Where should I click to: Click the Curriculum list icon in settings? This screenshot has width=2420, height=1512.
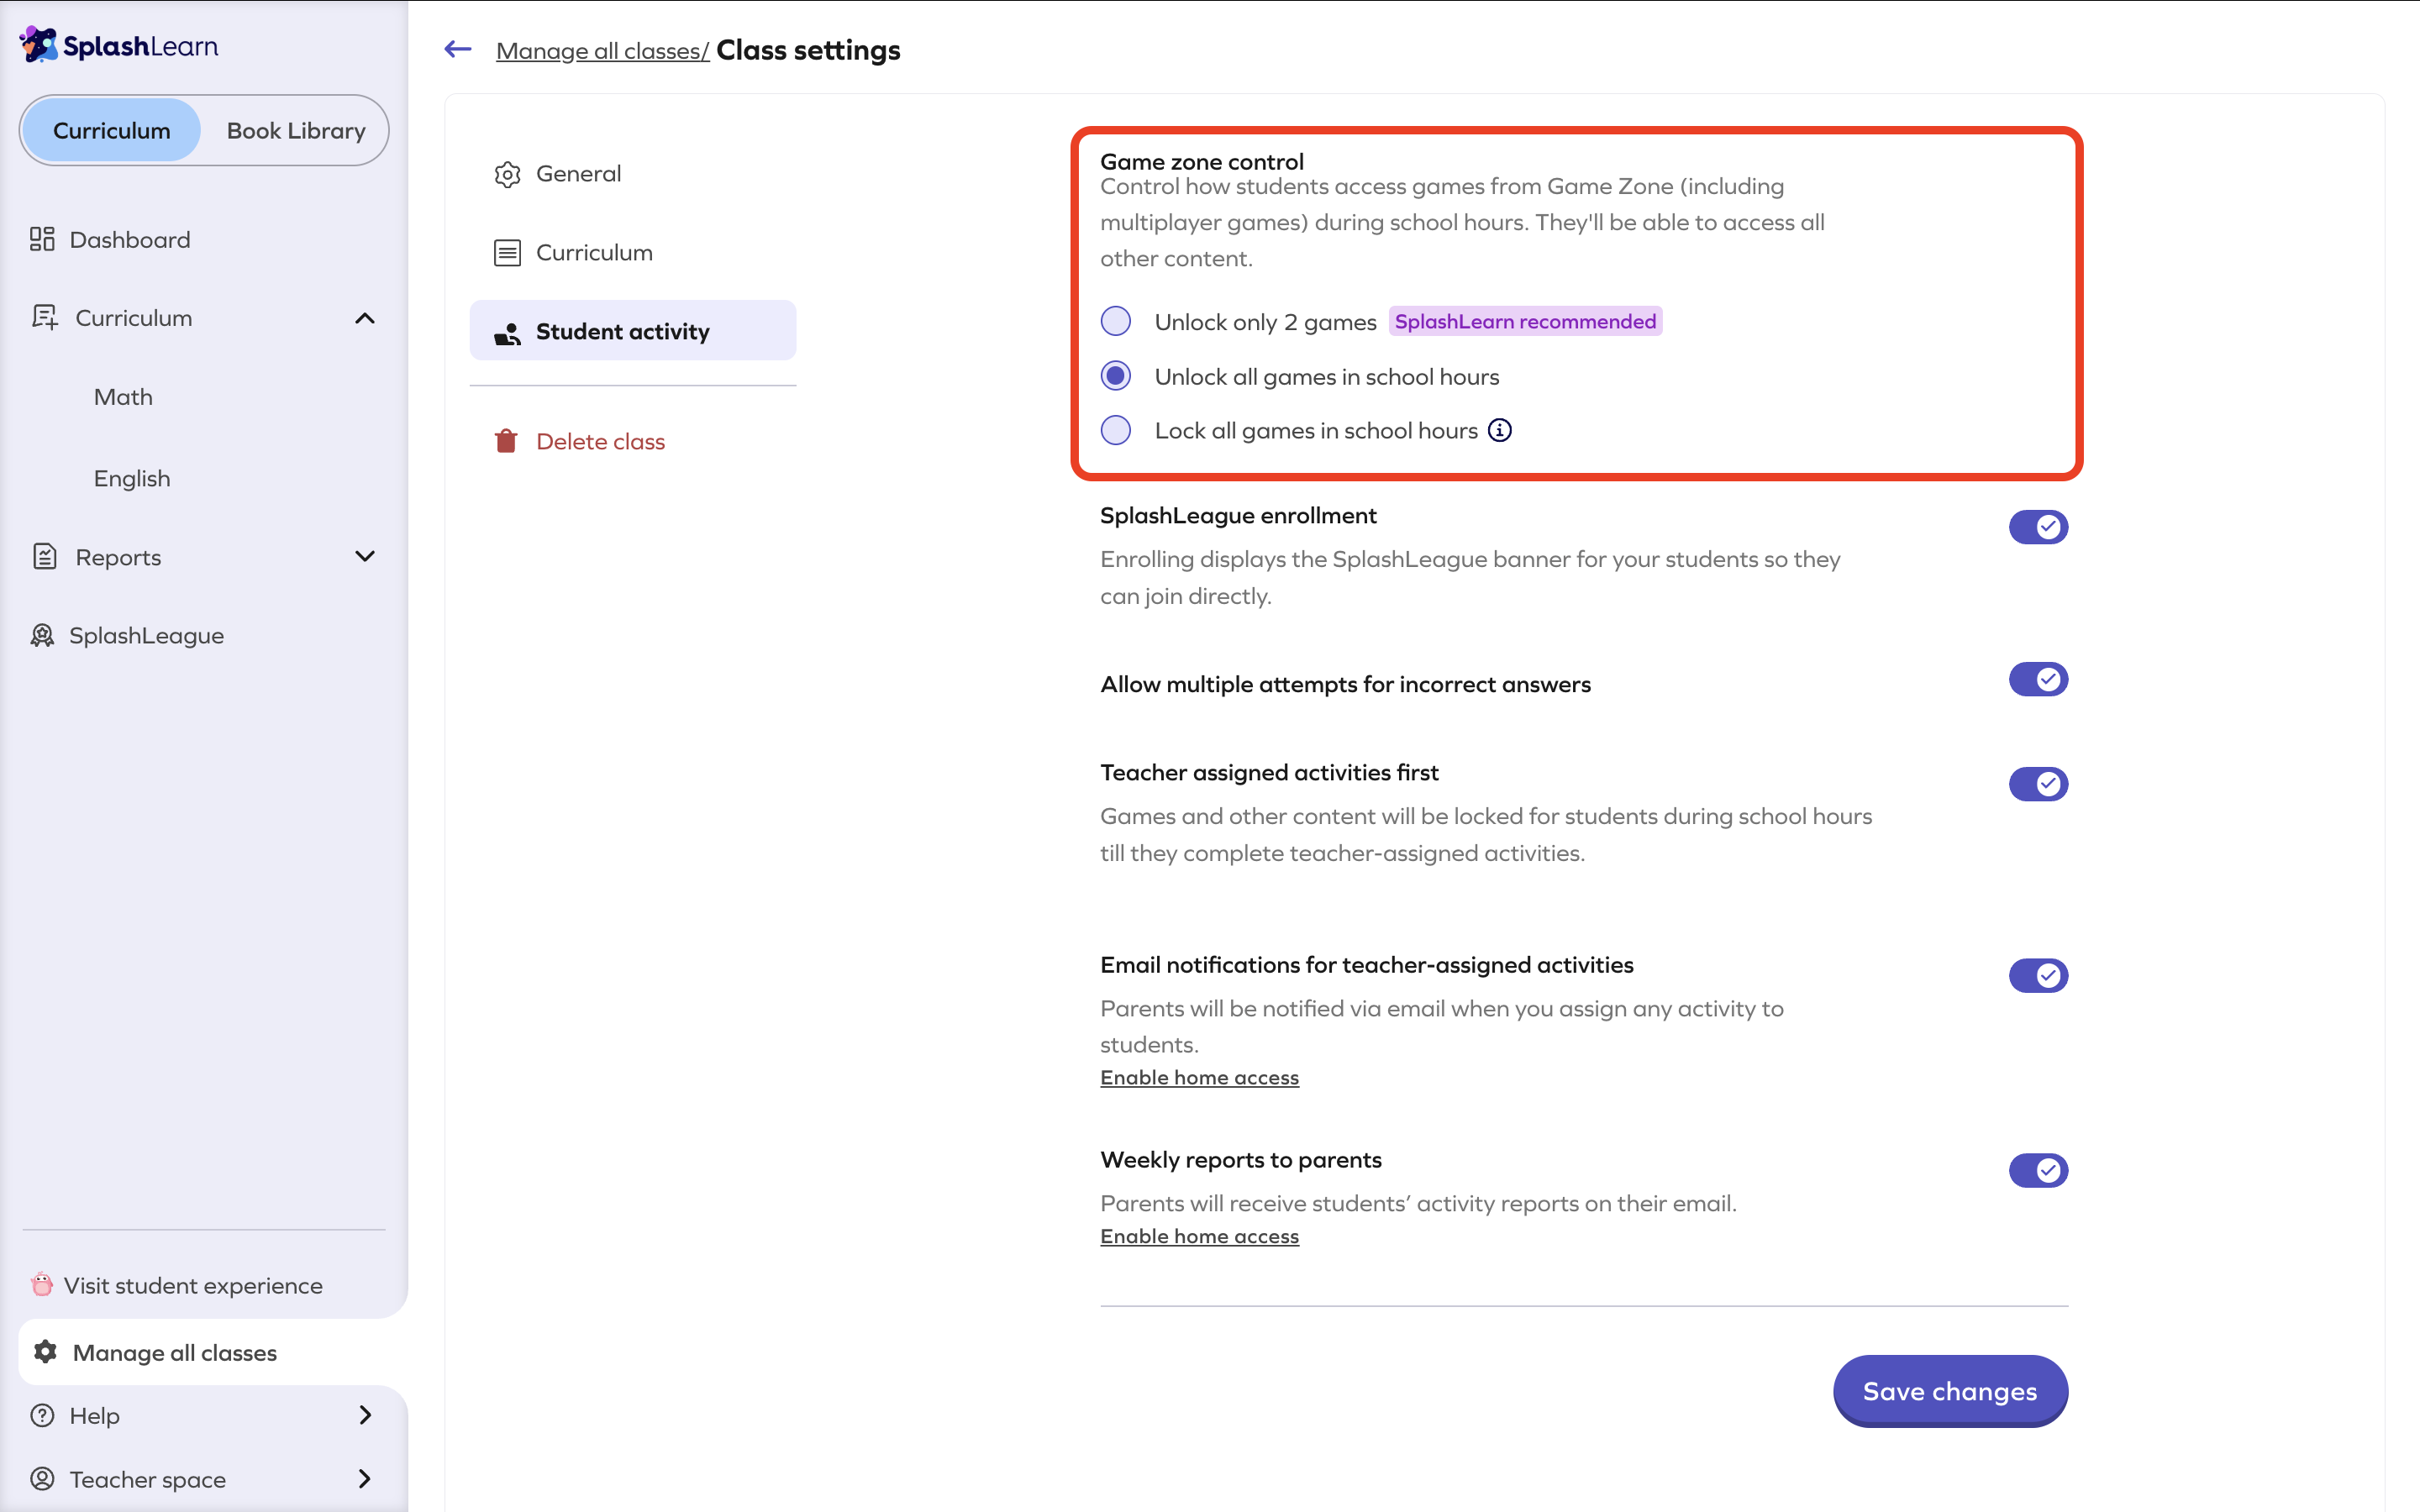(x=507, y=253)
